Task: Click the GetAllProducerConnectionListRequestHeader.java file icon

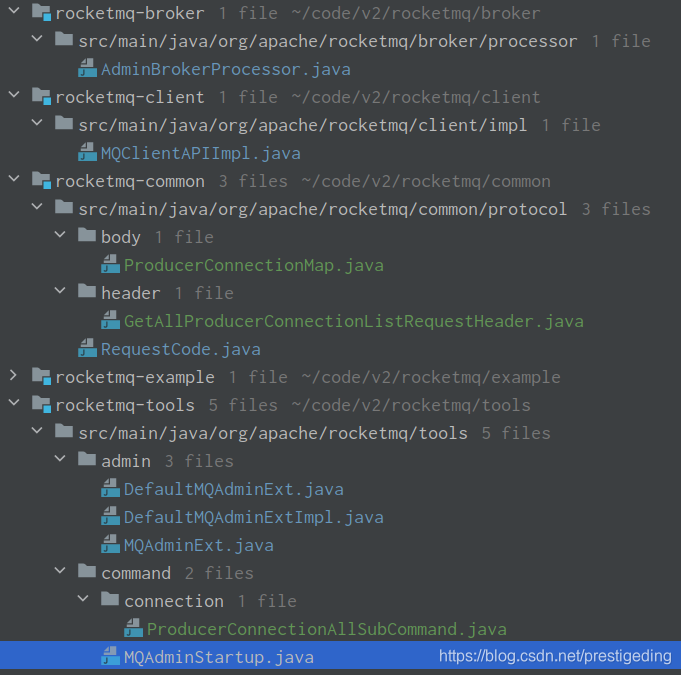Action: coord(110,320)
